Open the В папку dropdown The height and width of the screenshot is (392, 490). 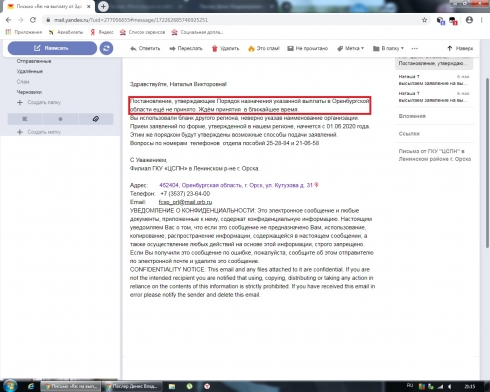click(388, 48)
